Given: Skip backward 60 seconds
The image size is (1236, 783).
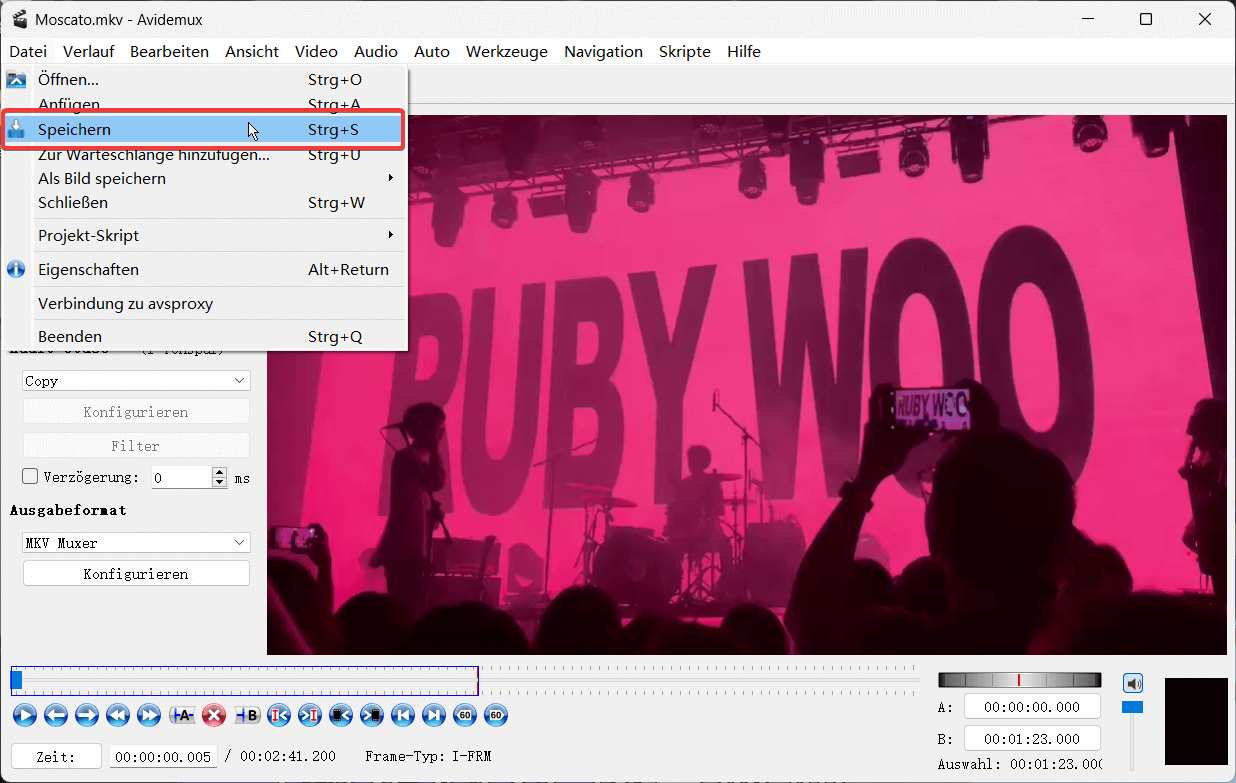Looking at the screenshot, I should coord(465,715).
